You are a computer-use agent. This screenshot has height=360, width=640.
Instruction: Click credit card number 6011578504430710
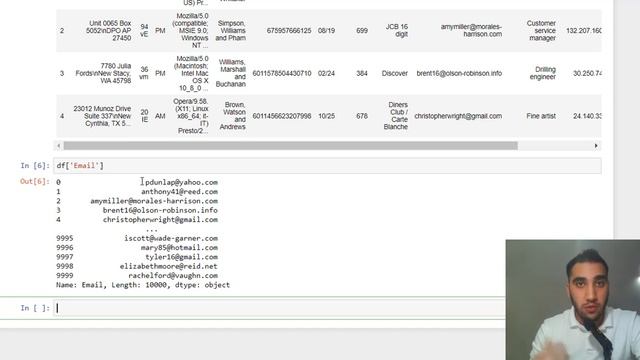(x=282, y=73)
